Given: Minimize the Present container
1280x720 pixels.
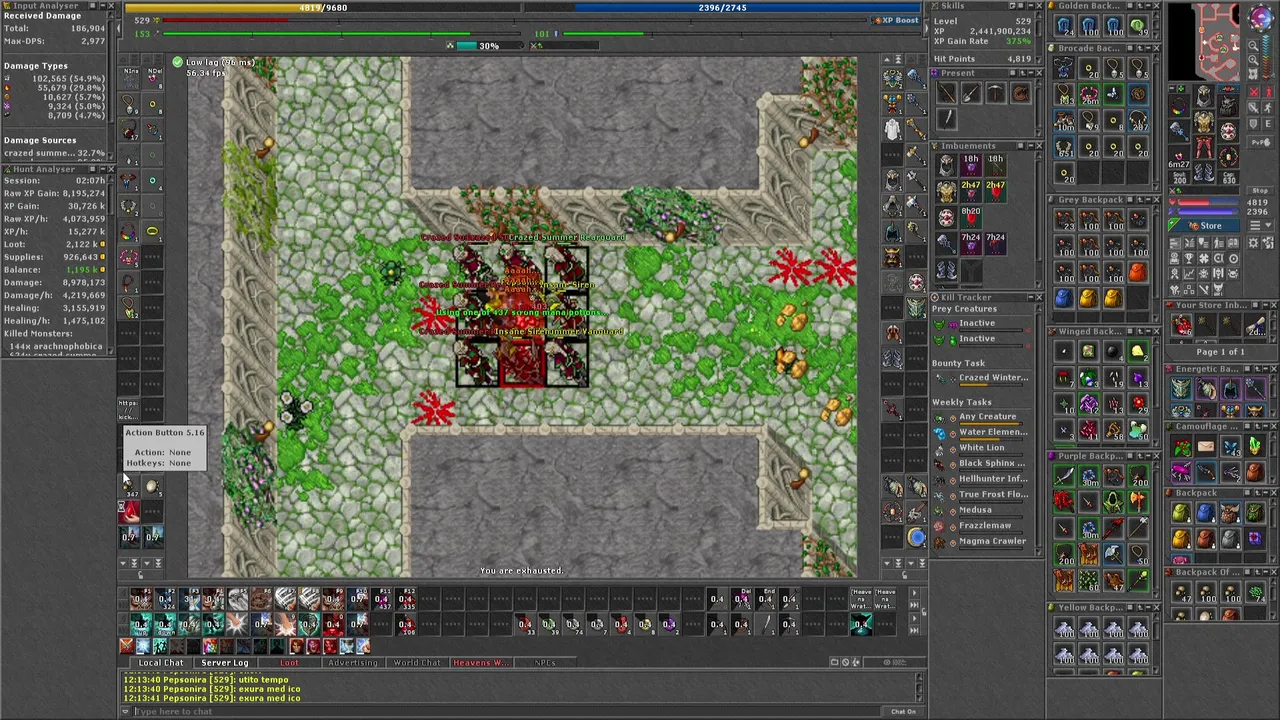Looking at the screenshot, I should 1031,73.
